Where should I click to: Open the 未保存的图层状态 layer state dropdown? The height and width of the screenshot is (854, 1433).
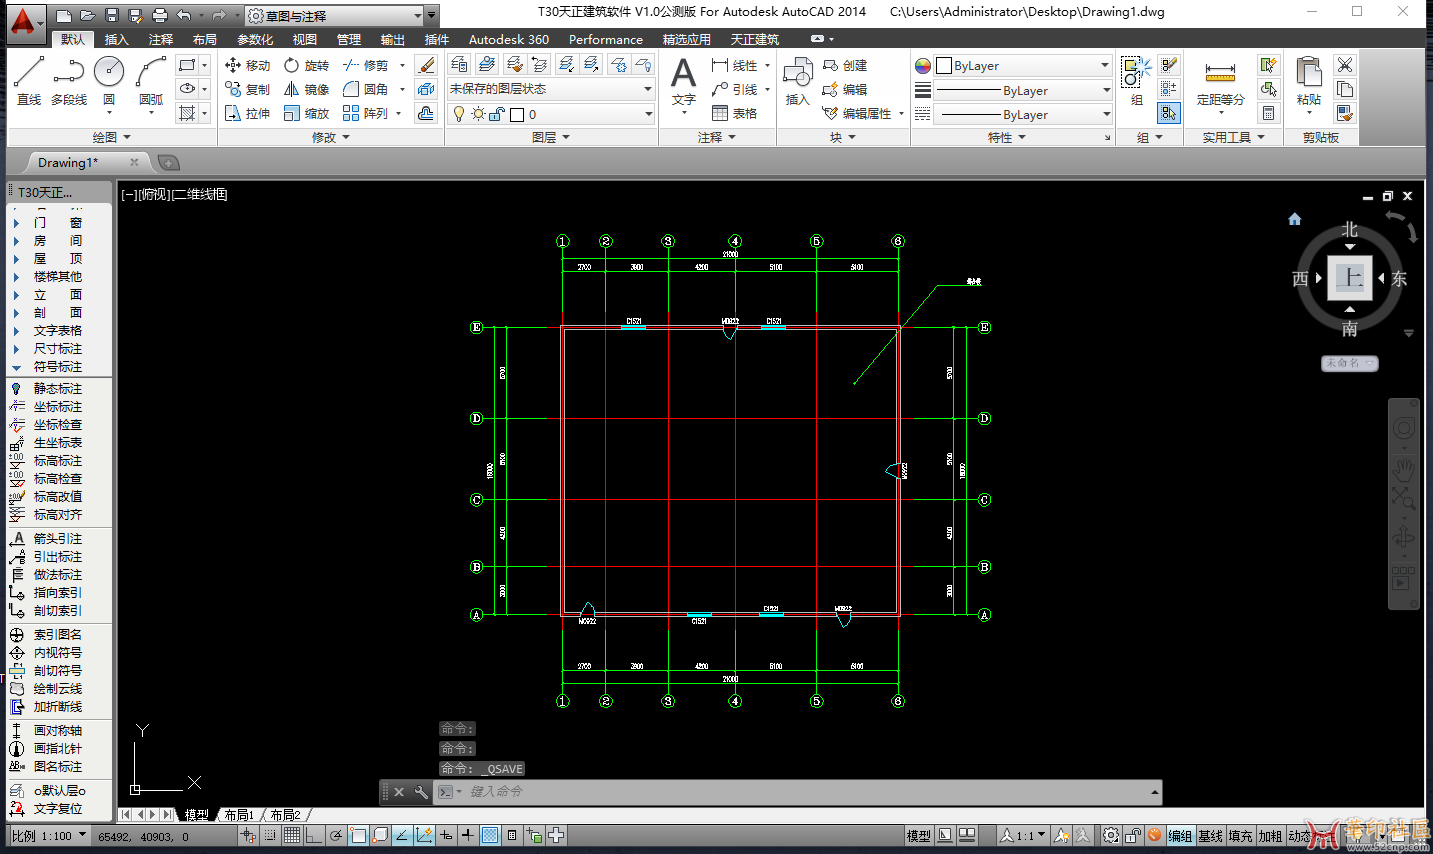pos(551,89)
